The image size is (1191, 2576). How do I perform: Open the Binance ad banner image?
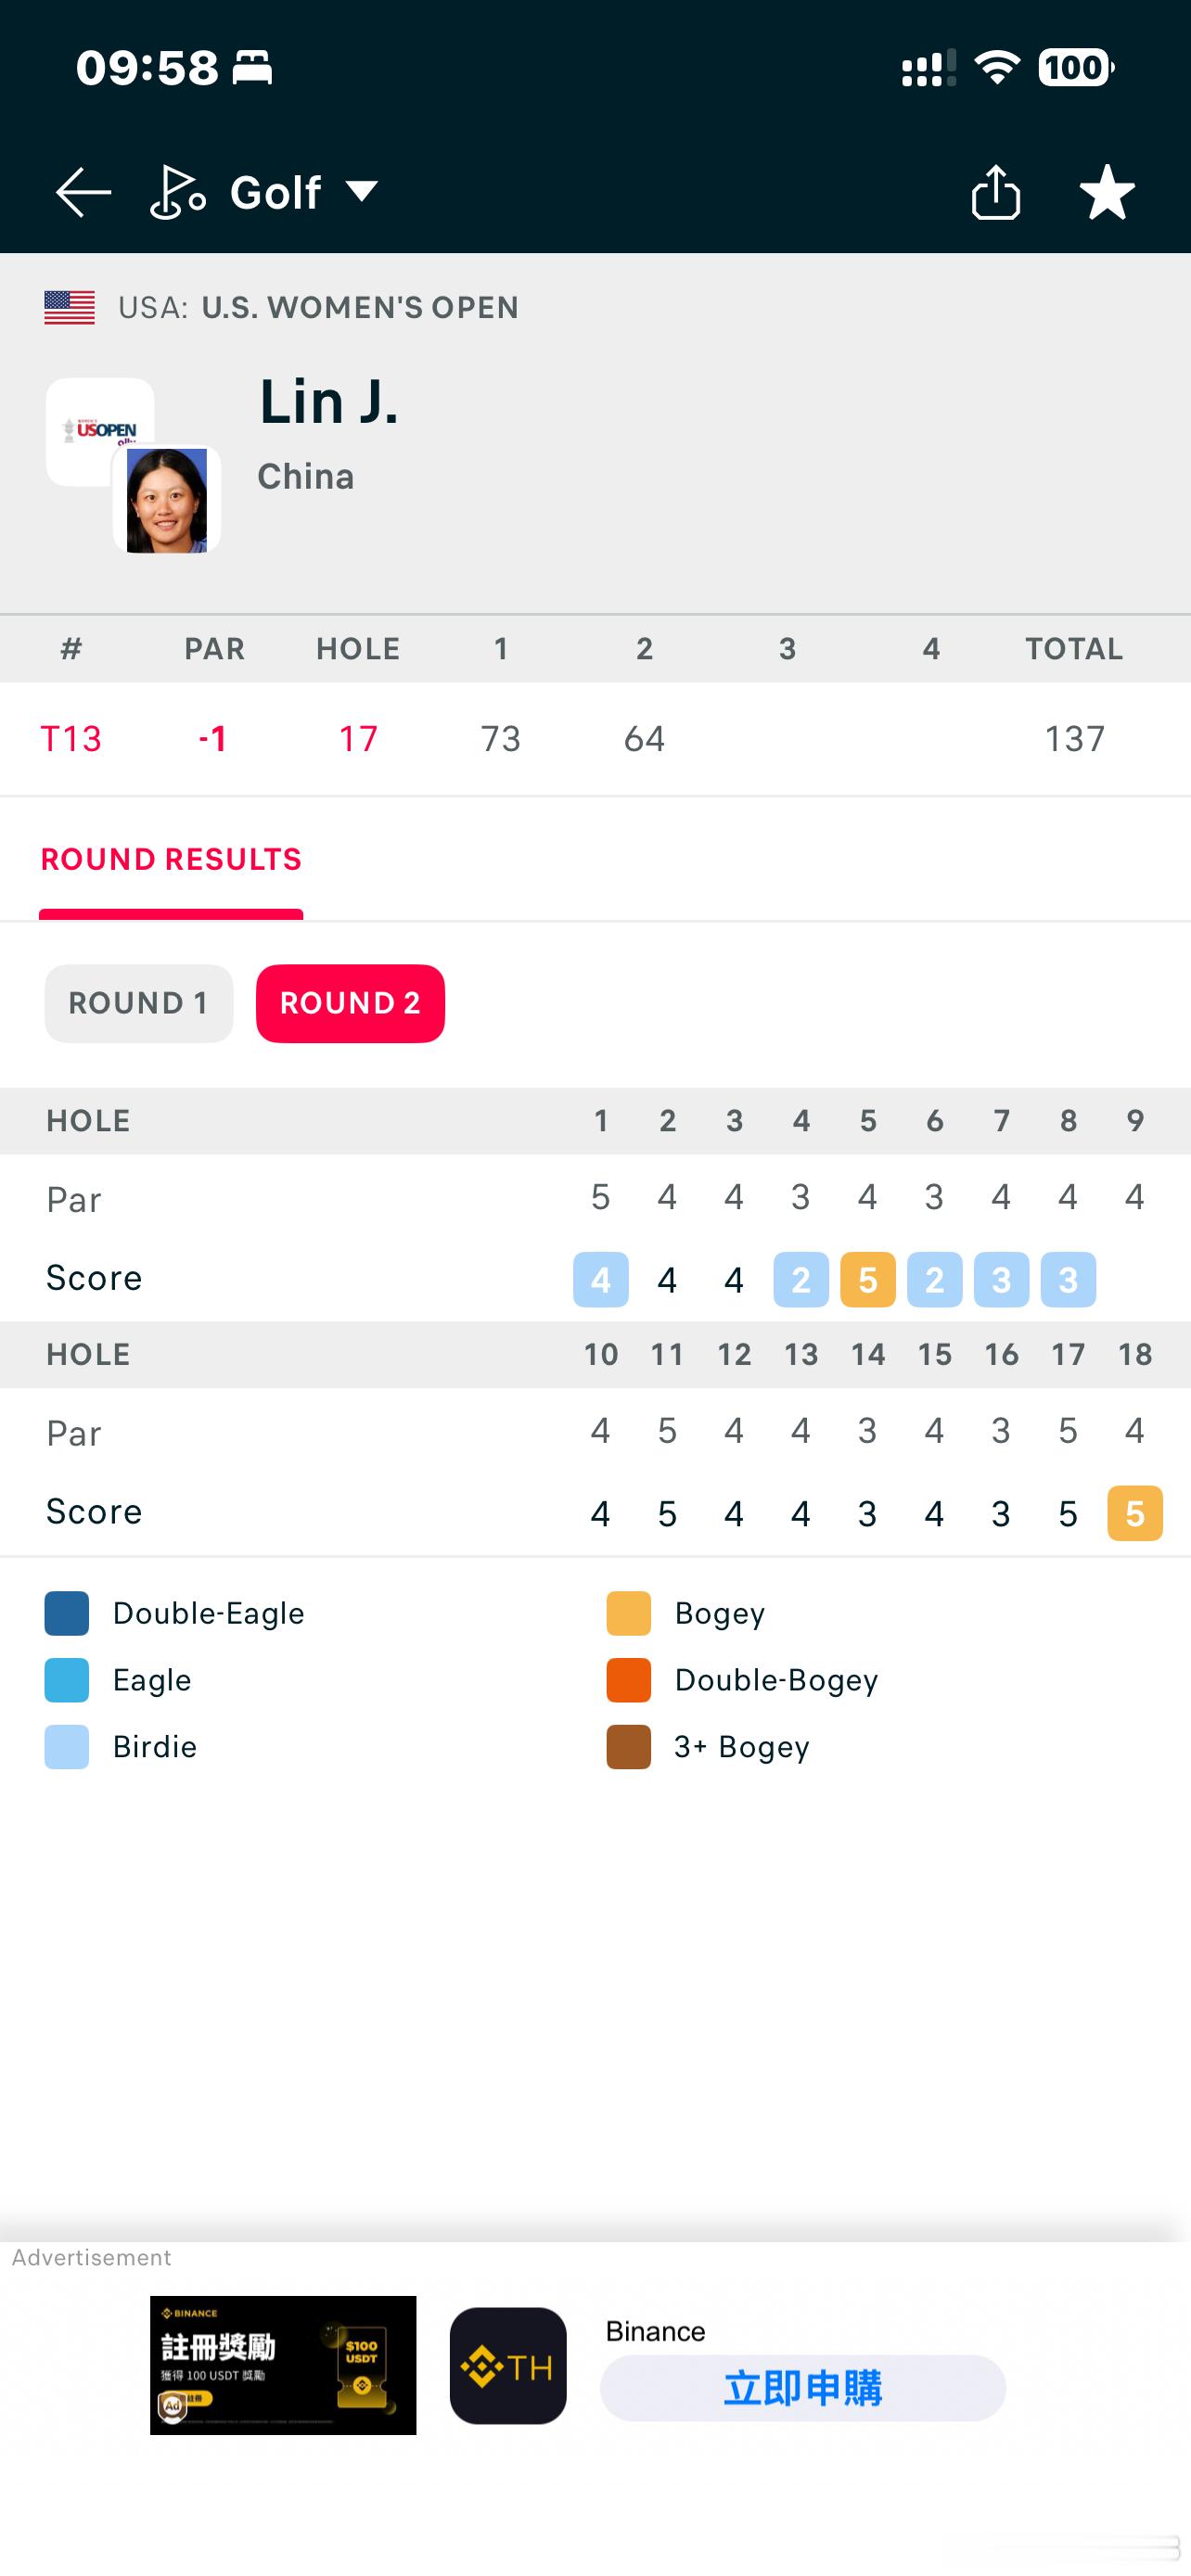click(283, 2365)
